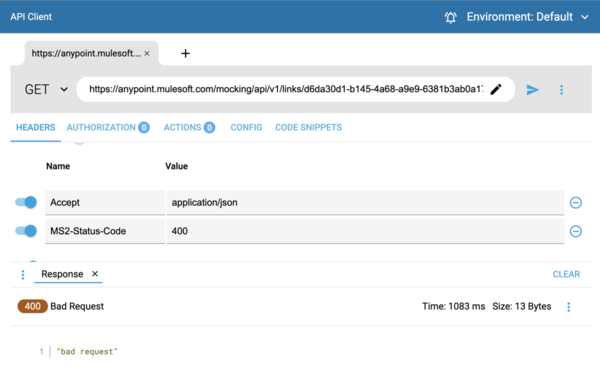Click the pencil edit URL icon

coord(496,89)
